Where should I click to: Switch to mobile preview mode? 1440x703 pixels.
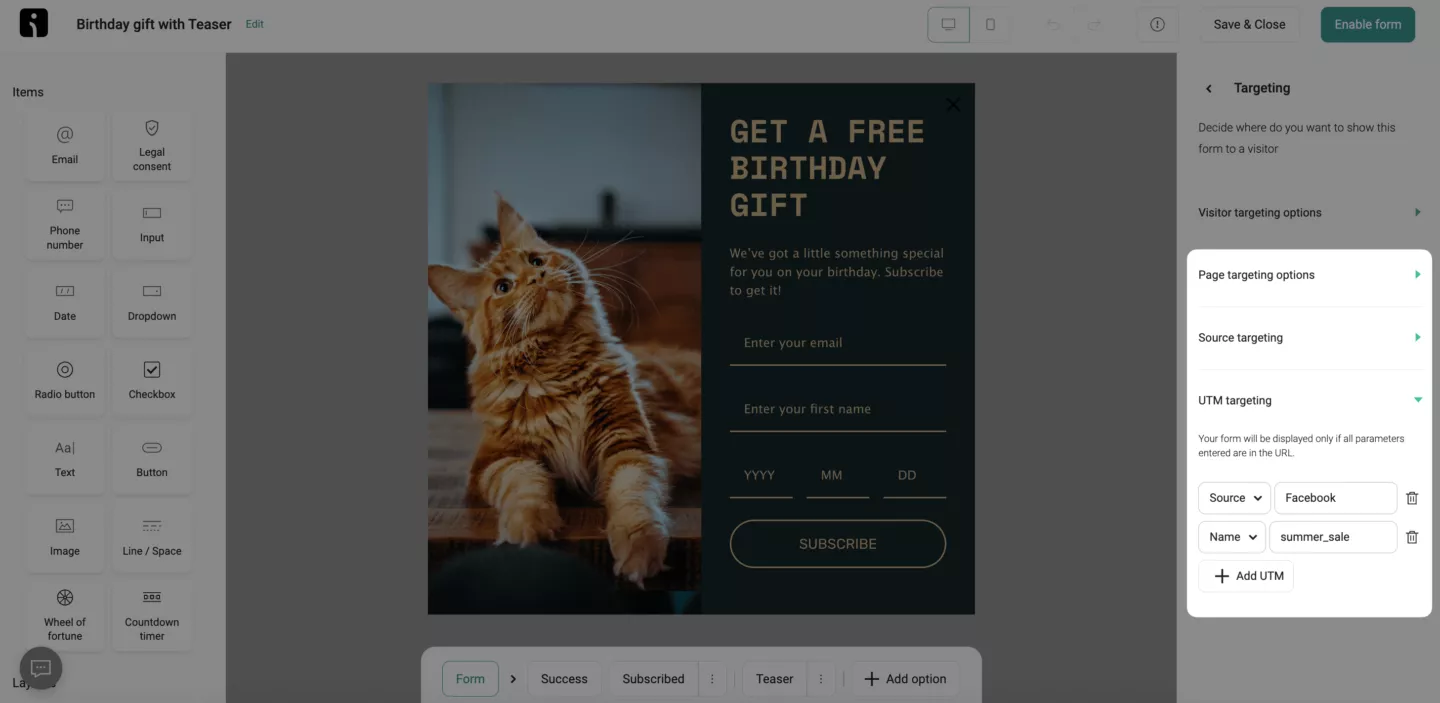tap(990, 25)
